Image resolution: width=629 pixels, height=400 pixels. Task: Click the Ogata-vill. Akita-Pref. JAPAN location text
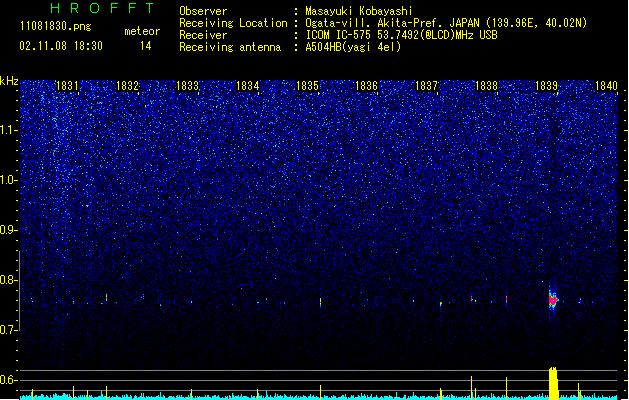pos(446,23)
